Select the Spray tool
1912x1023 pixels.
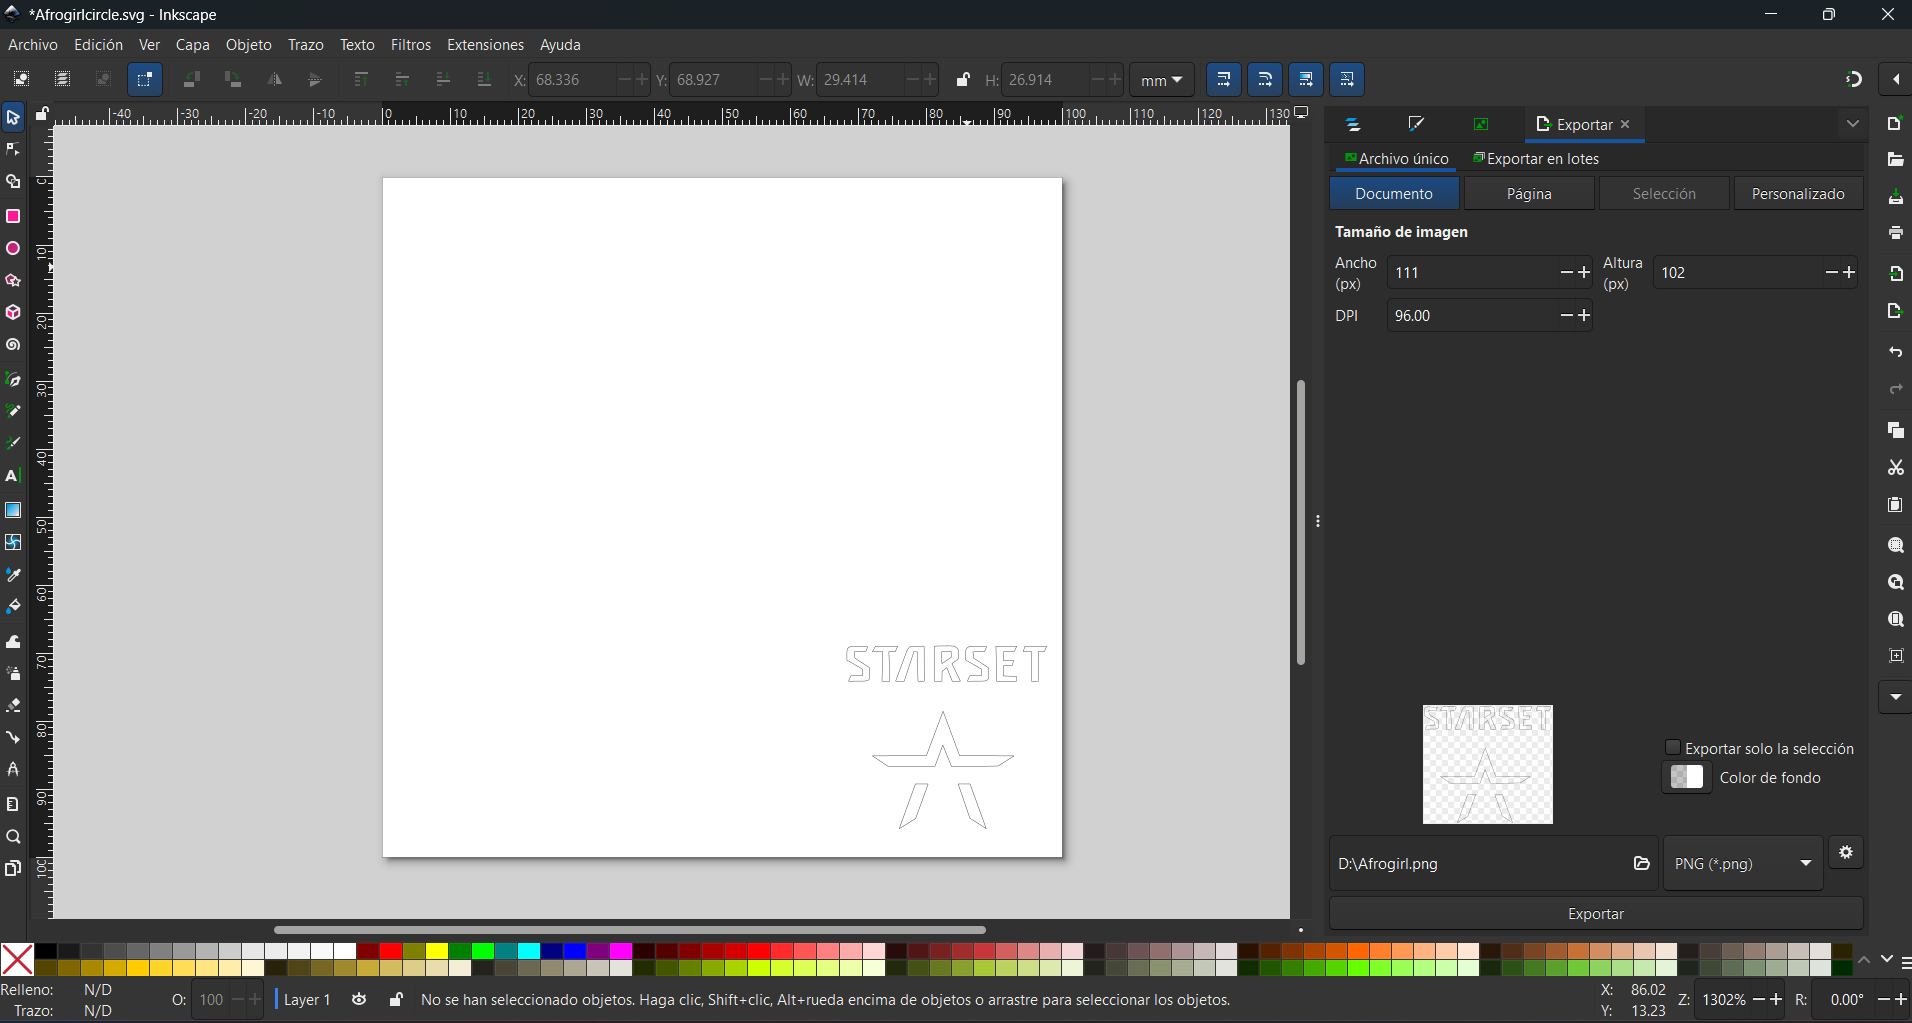[x=13, y=673]
